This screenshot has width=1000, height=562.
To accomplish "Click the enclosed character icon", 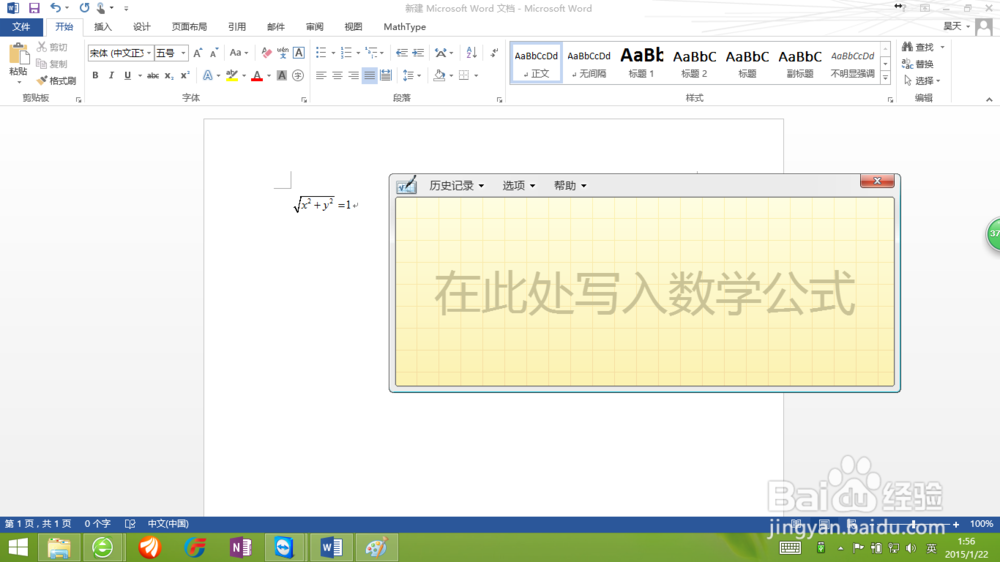I will 298,75.
